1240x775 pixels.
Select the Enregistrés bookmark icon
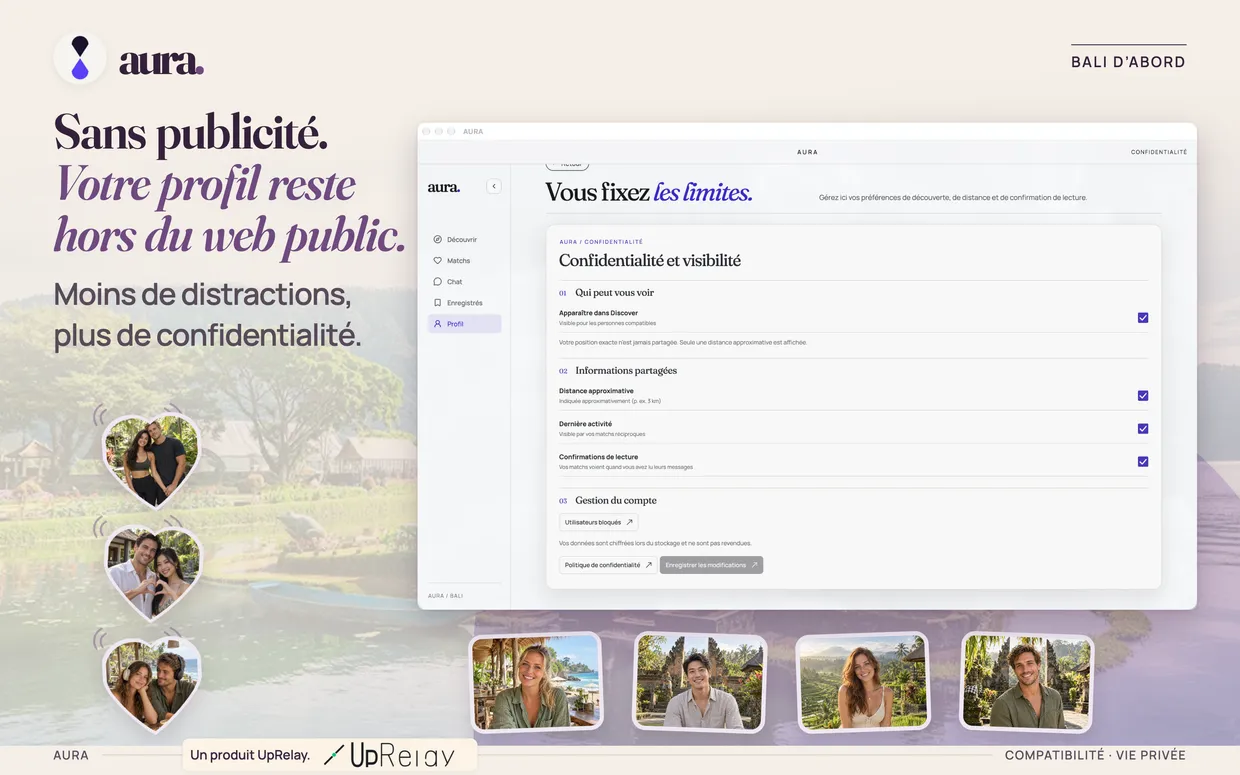tap(437, 303)
